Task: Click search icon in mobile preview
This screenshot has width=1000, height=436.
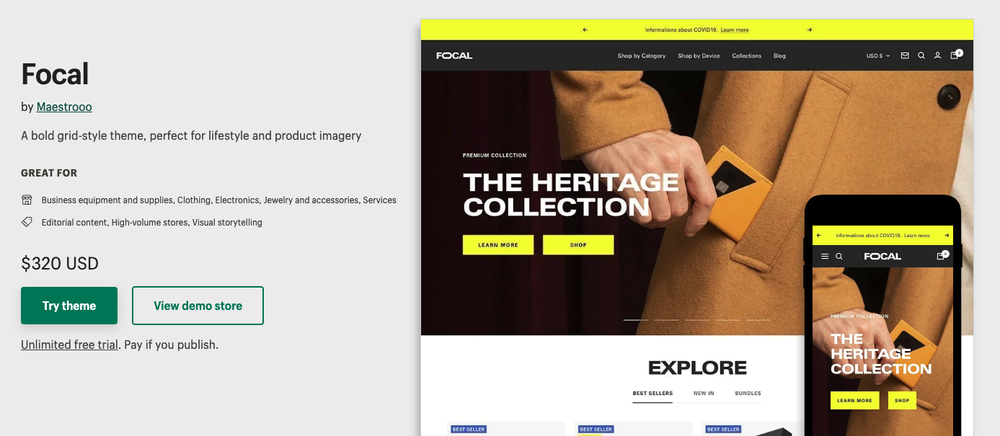Action: click(x=839, y=256)
